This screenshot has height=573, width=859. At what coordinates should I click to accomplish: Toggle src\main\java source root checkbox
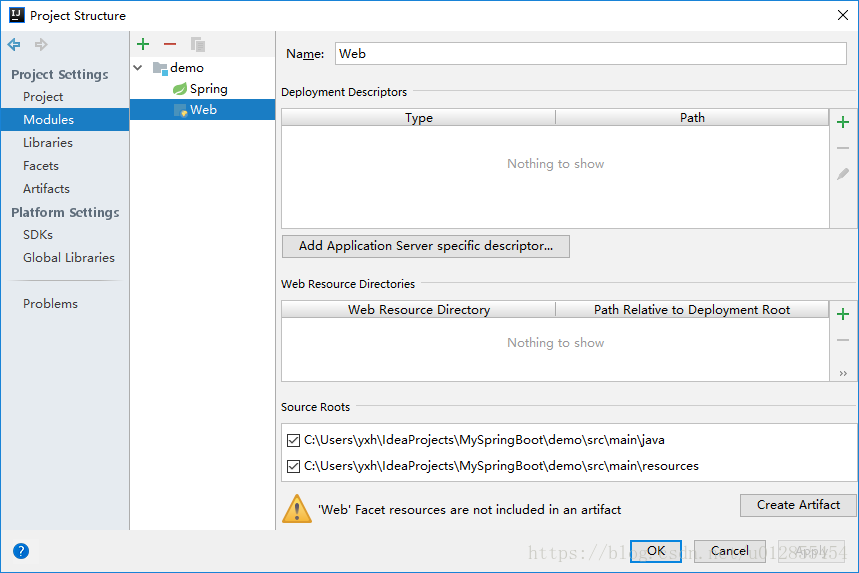pos(294,440)
